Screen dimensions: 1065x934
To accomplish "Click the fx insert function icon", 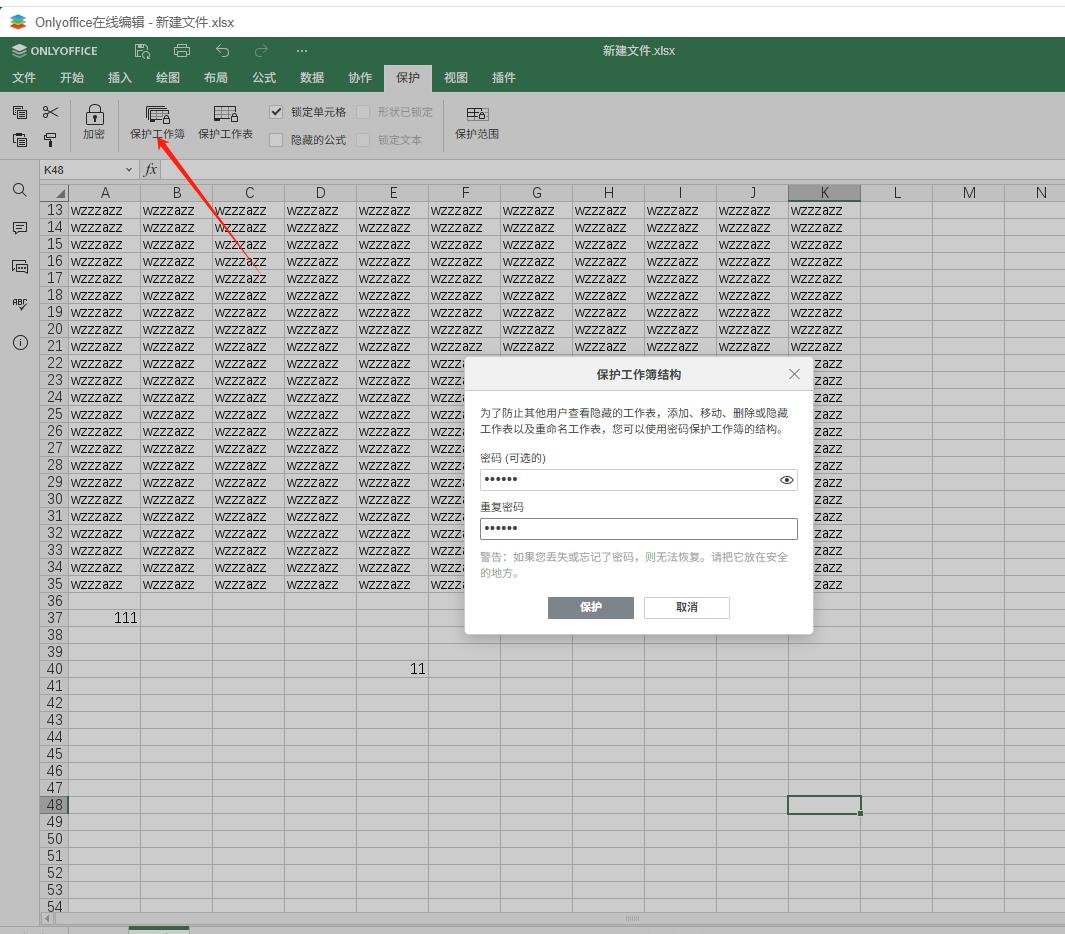I will tap(150, 170).
